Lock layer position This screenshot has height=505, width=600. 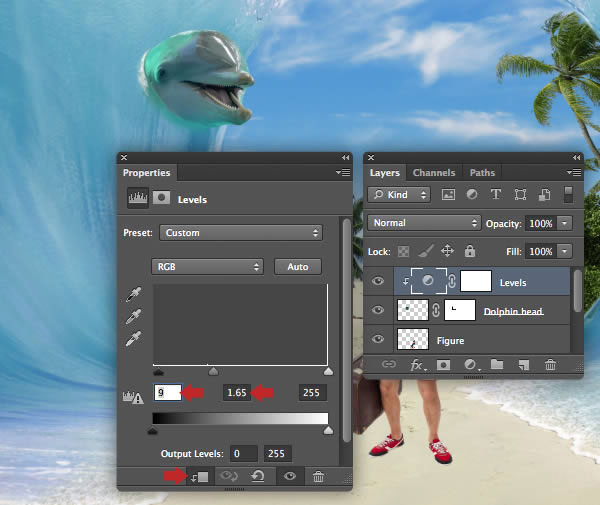coord(447,251)
